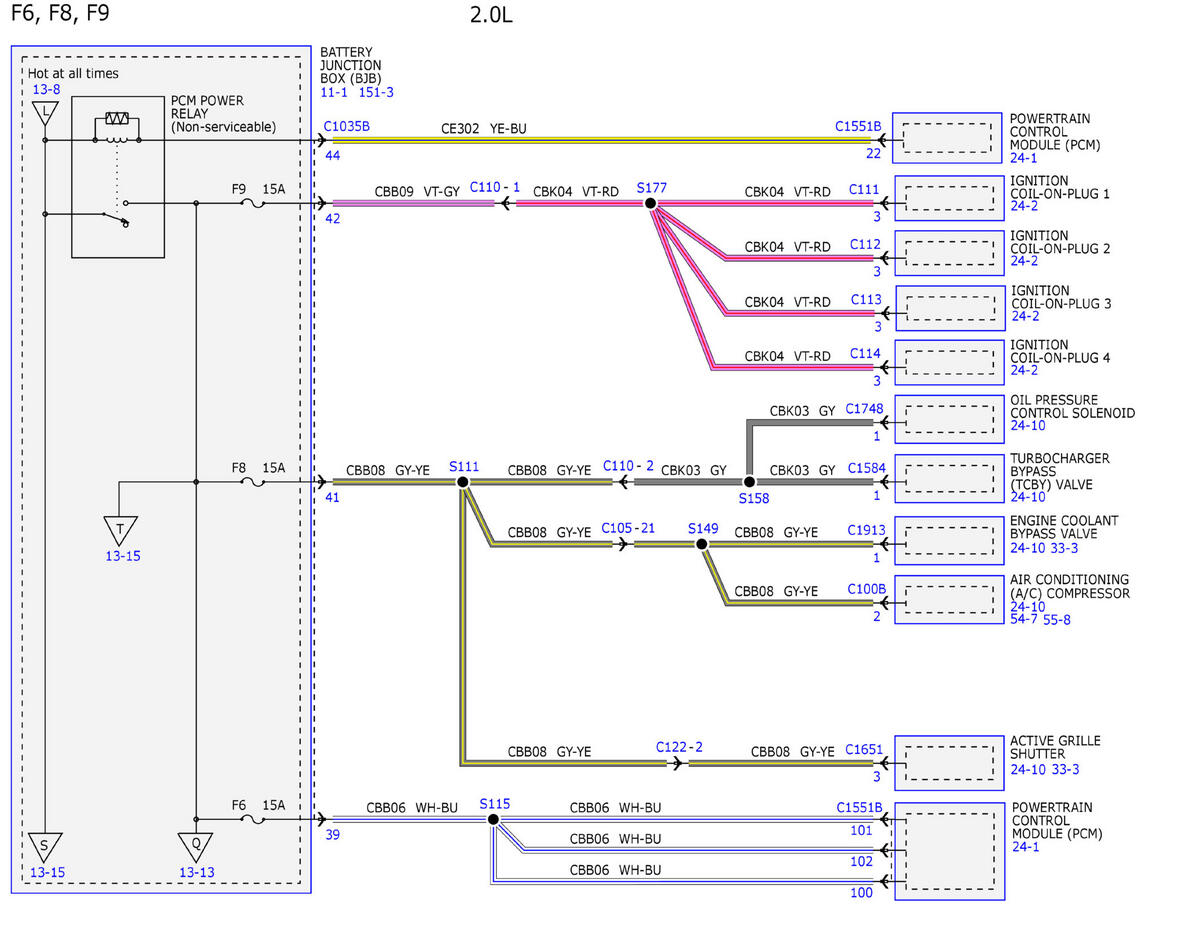Select the S115 splice node
This screenshot has height=927, width=1200.
493,819
